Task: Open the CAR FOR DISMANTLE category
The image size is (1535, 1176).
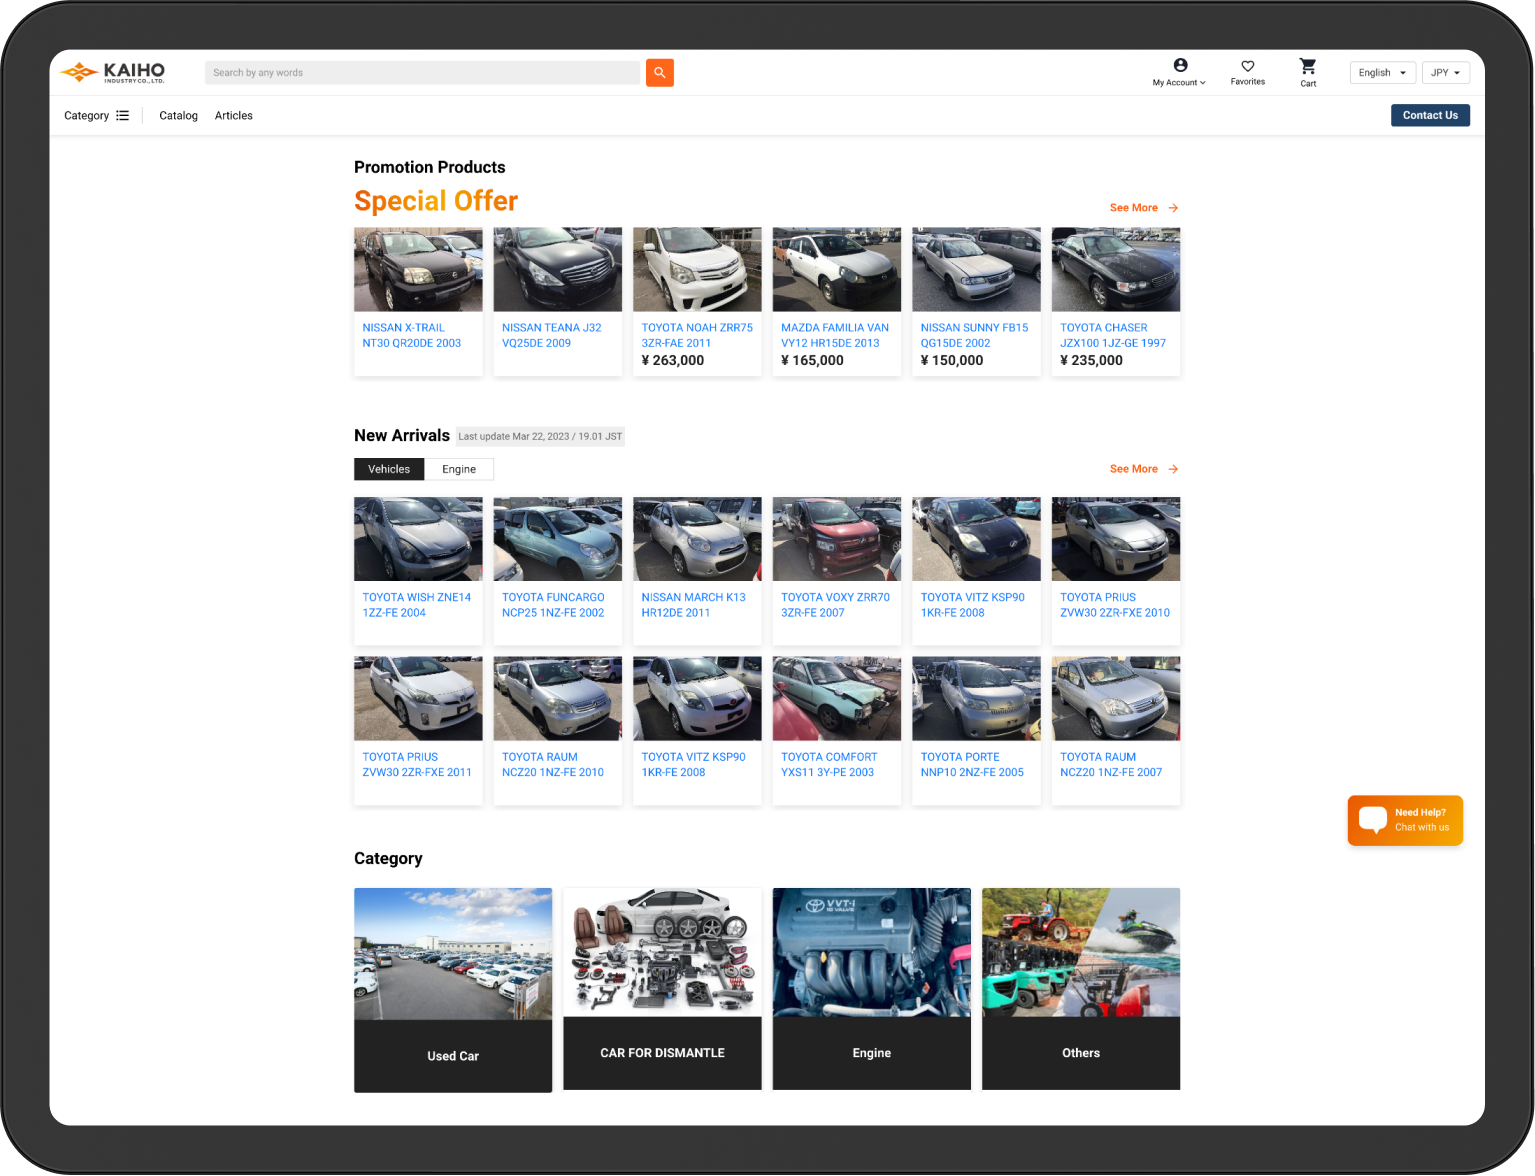Action: 662,989
